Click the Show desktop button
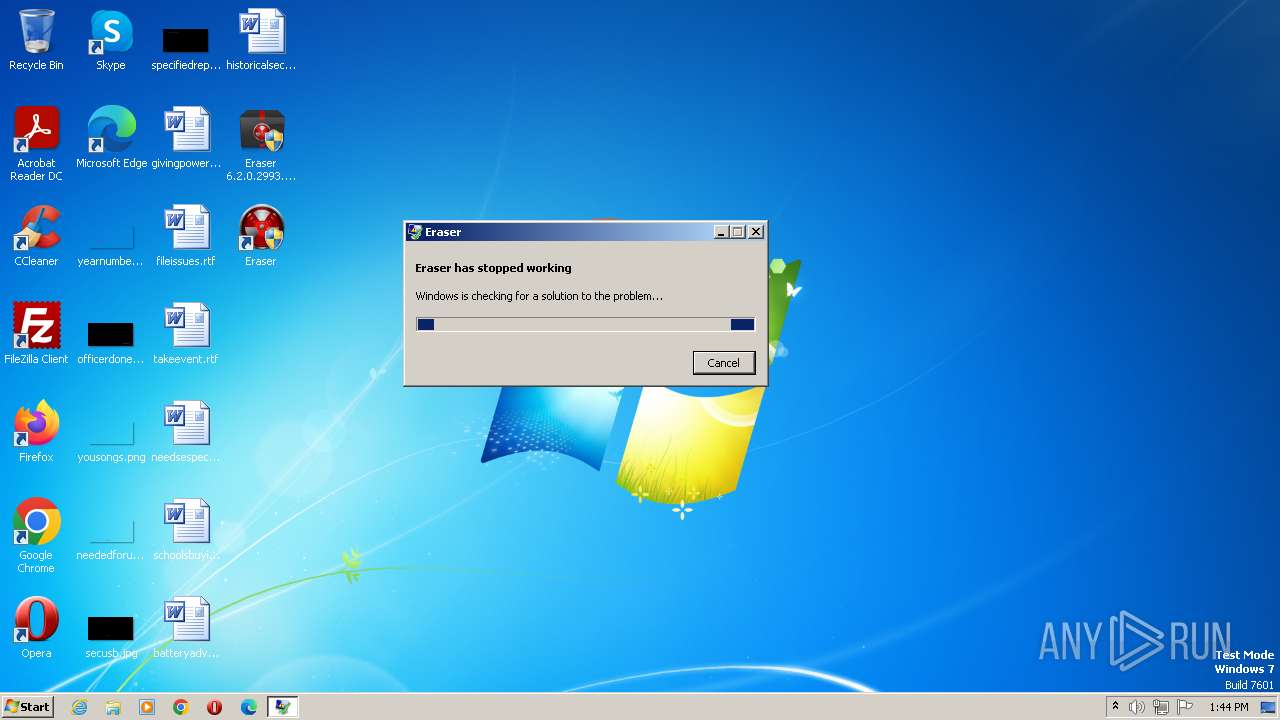Viewport: 1280px width, 720px height. click(1270, 707)
